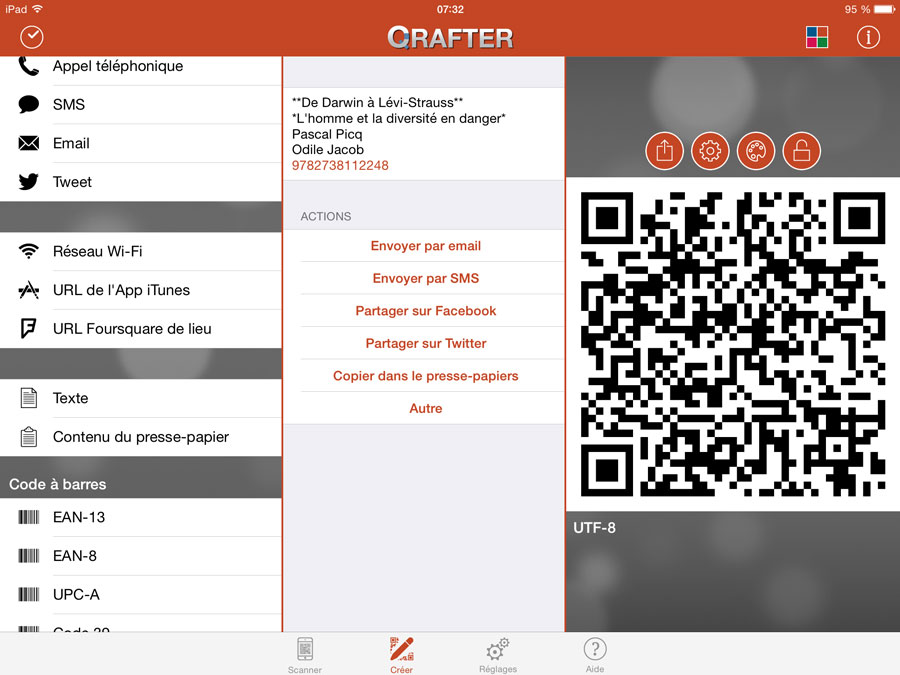The height and width of the screenshot is (675, 900).
Task: Select the Email envelope icon
Action: (x=29, y=143)
